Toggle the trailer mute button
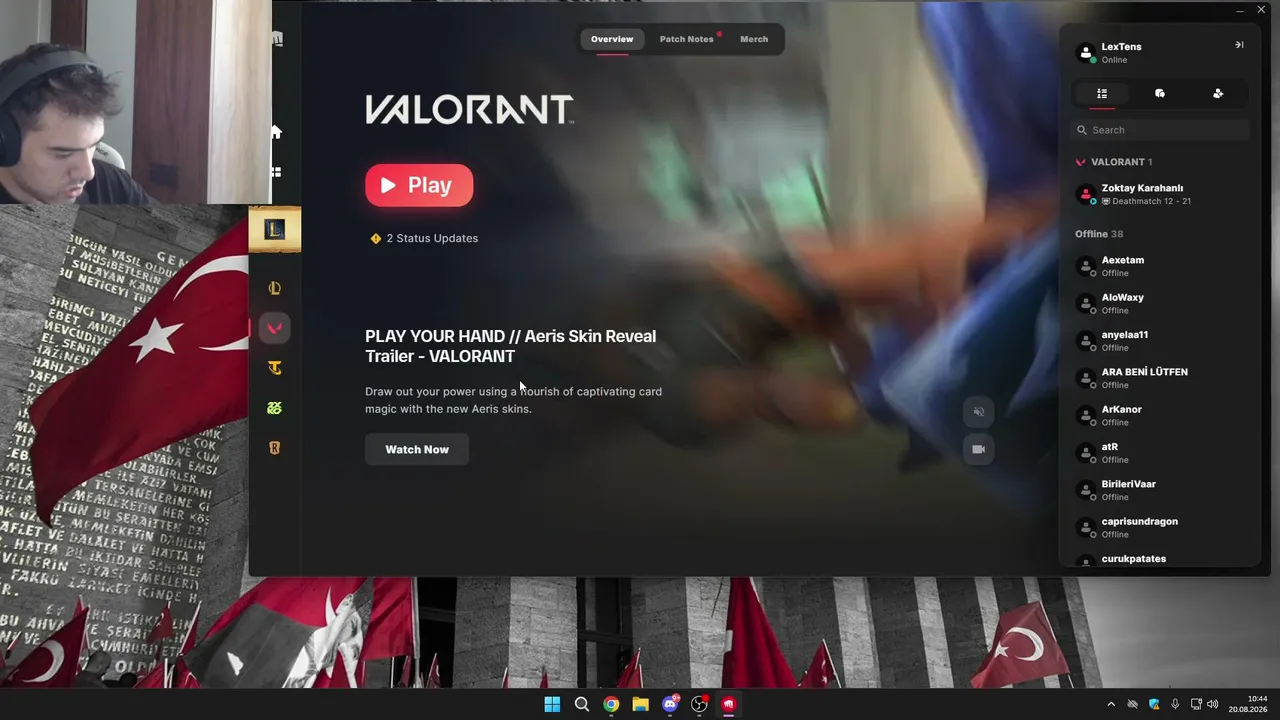Viewport: 1280px width, 720px height. click(979, 412)
